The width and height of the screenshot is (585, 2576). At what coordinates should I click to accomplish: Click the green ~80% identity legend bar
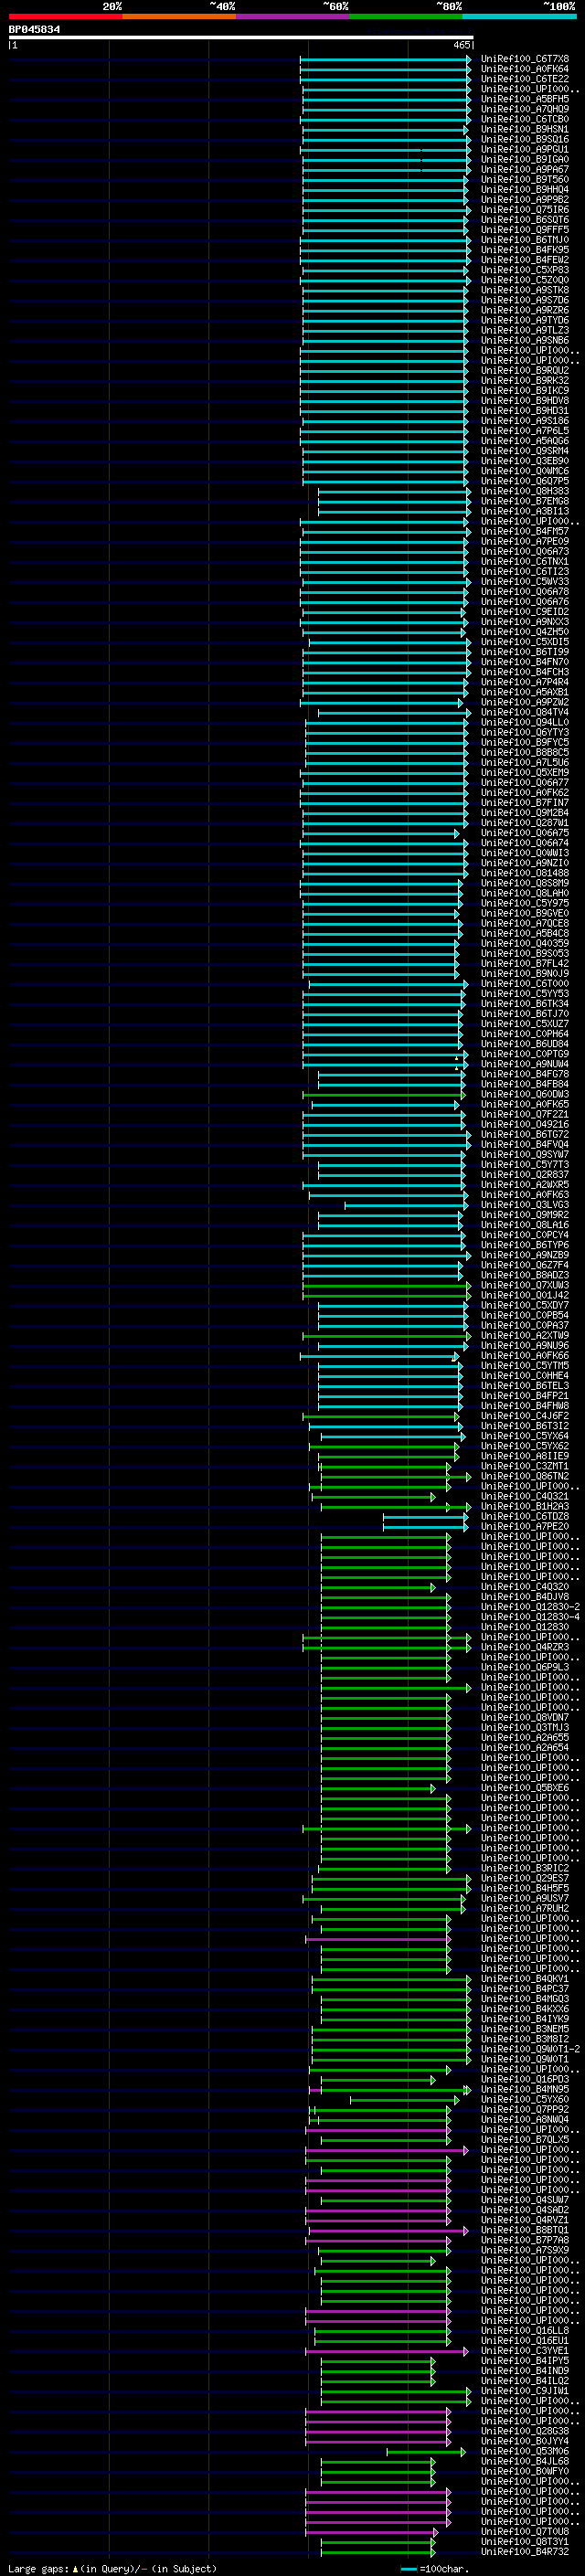[406, 16]
